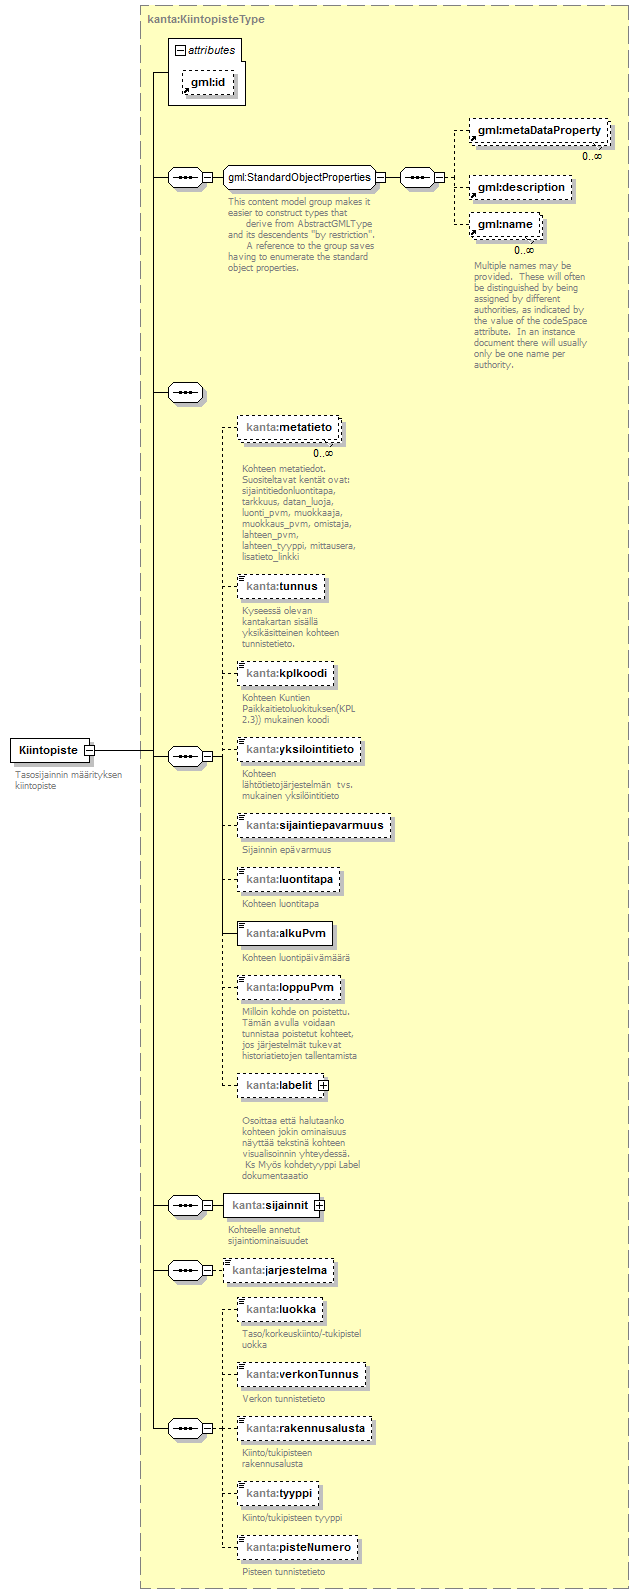Expand the kanta:sijainnit element
This screenshot has width=639, height=1594.
[319, 1206]
